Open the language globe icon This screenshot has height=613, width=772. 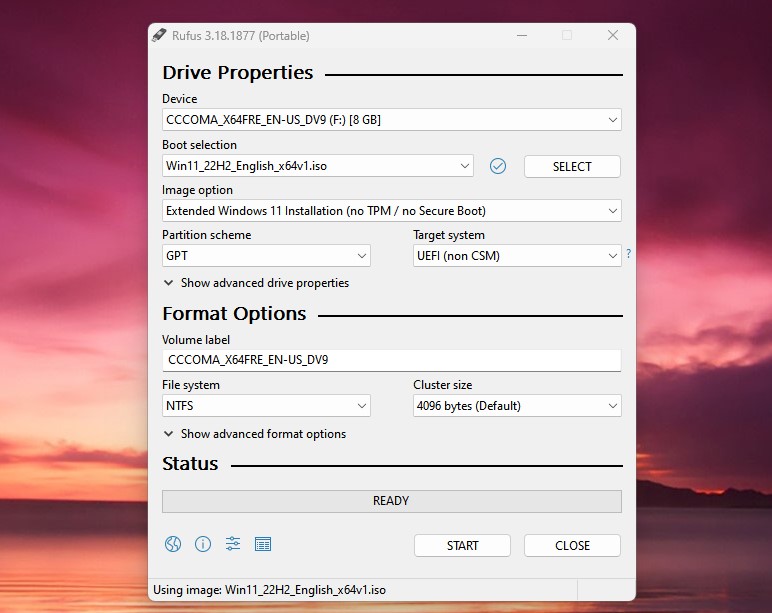click(x=173, y=544)
